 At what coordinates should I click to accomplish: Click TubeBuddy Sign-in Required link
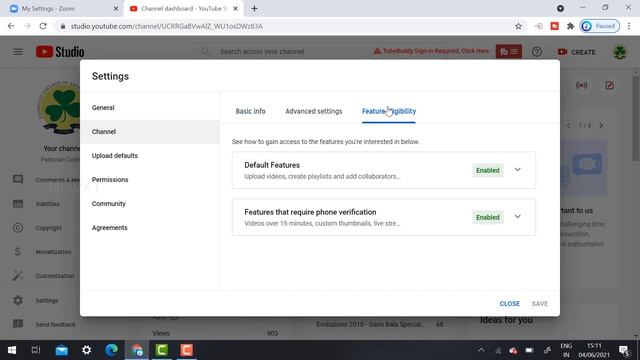pos(431,51)
